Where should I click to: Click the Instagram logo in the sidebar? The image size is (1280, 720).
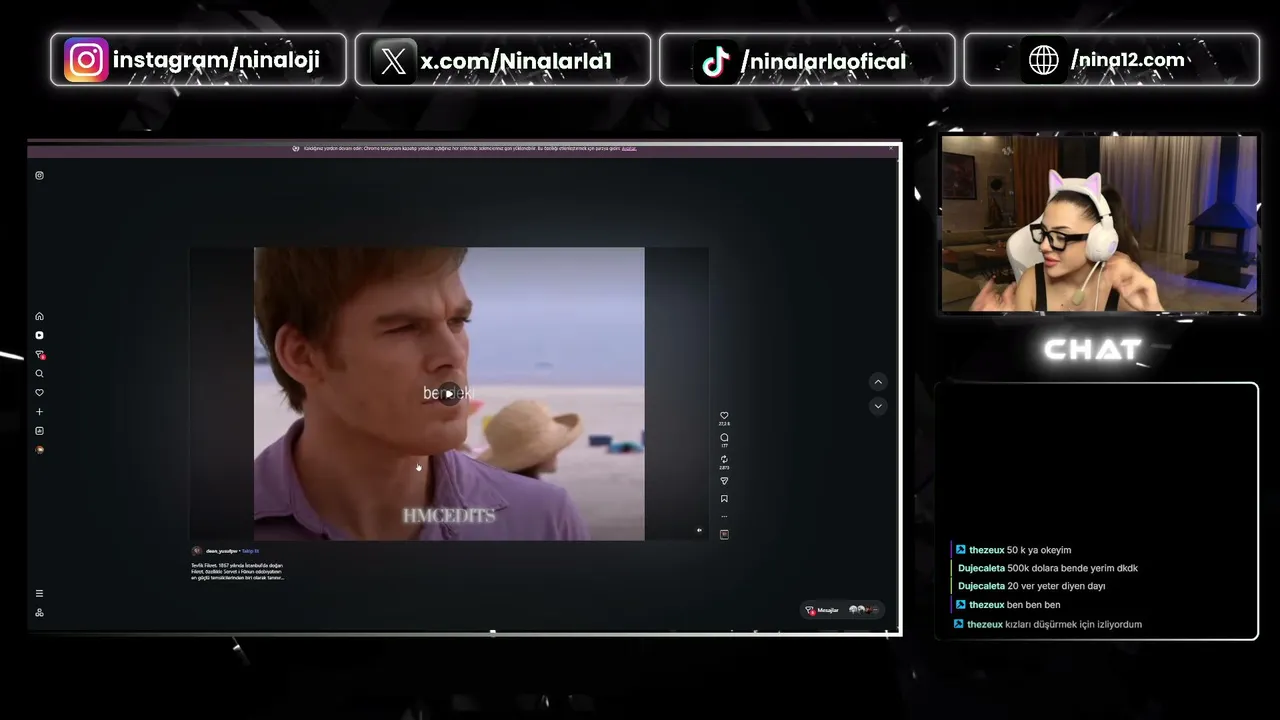coord(40,176)
